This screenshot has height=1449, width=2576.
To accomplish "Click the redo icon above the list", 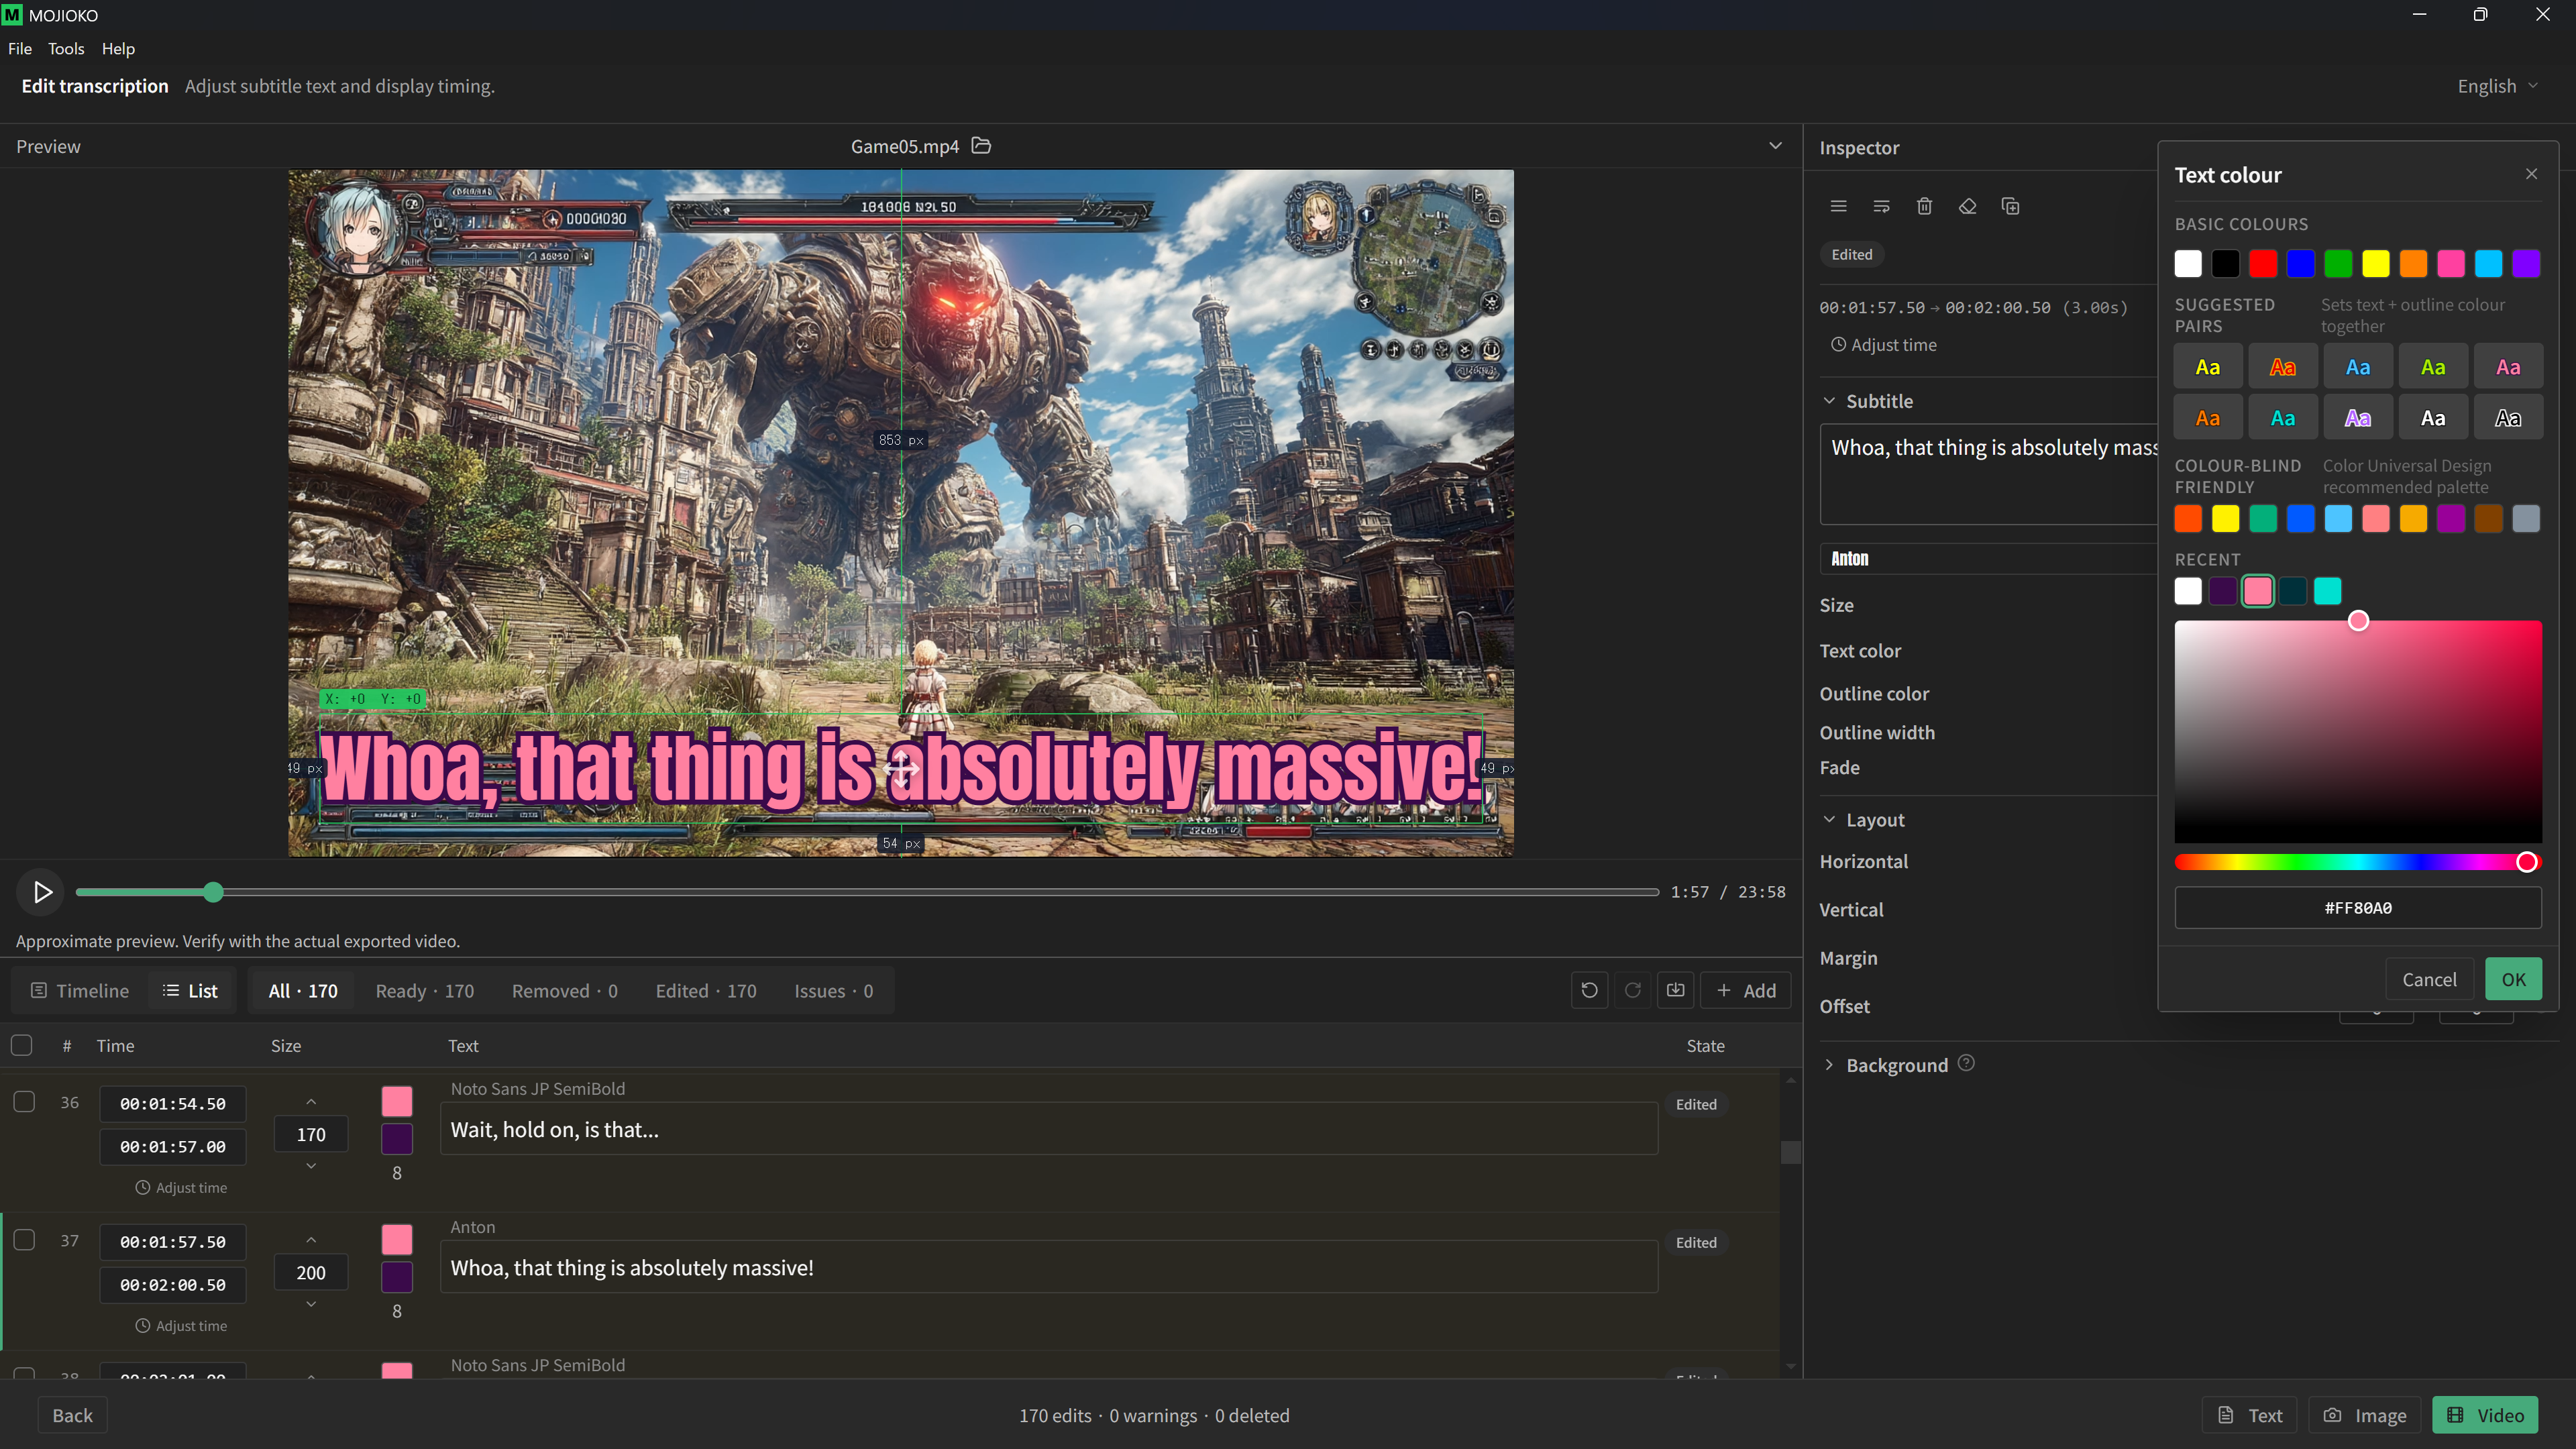I will [x=1632, y=990].
